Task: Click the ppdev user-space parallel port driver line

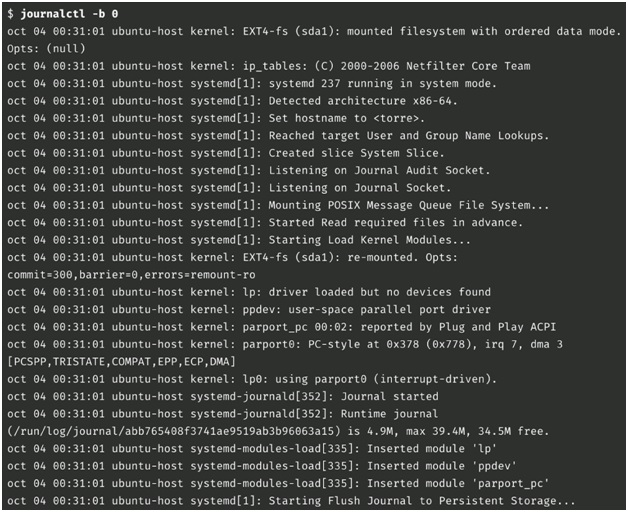Action: pos(249,310)
